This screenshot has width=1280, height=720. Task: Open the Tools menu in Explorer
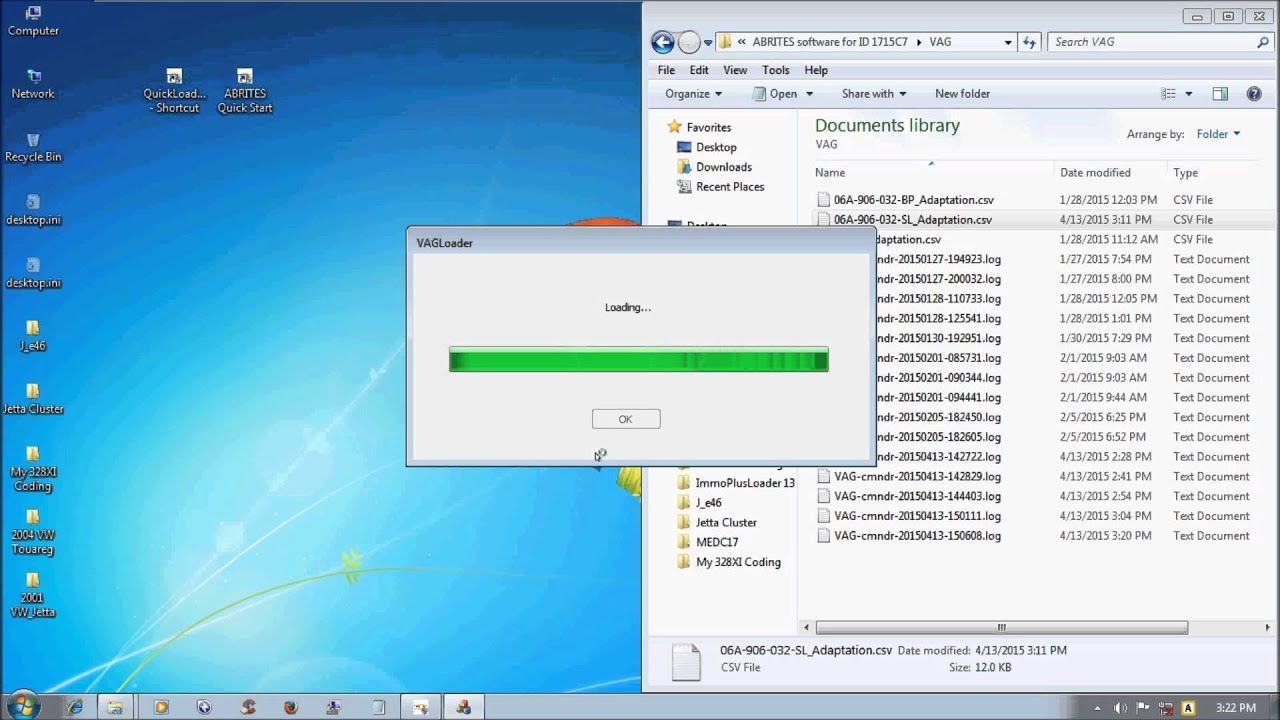(776, 70)
